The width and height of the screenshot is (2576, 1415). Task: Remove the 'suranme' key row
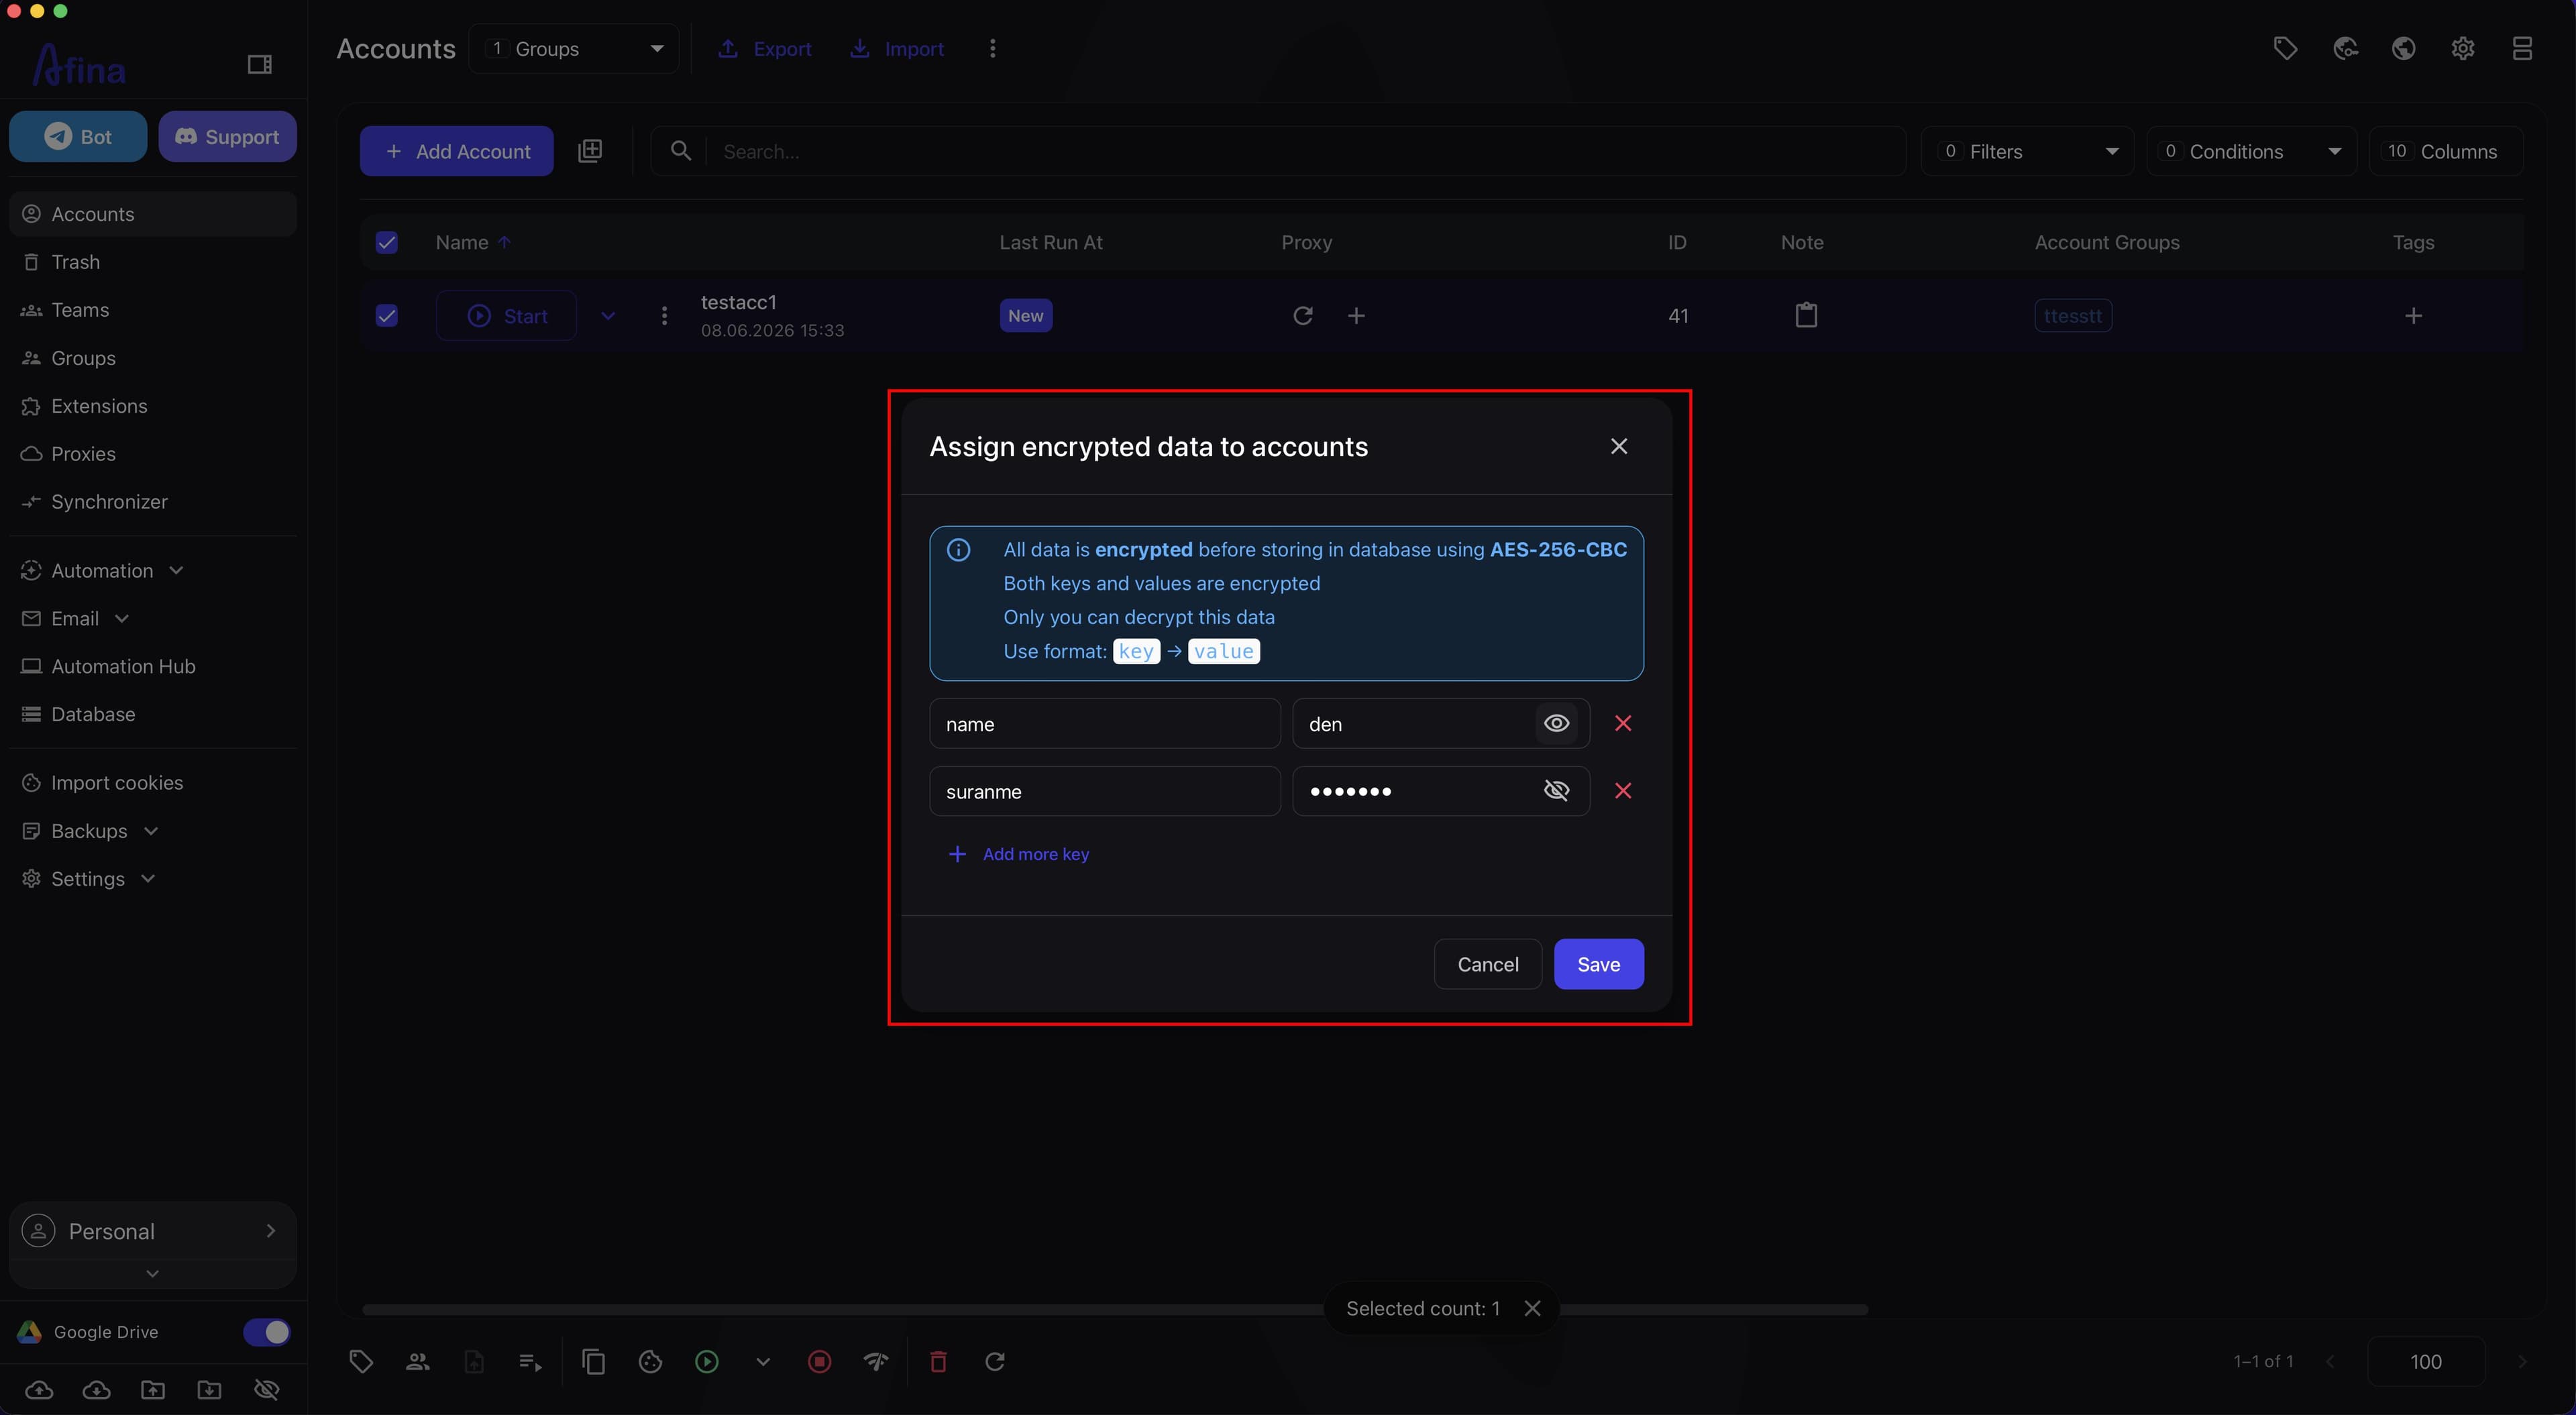pyautogui.click(x=1623, y=791)
